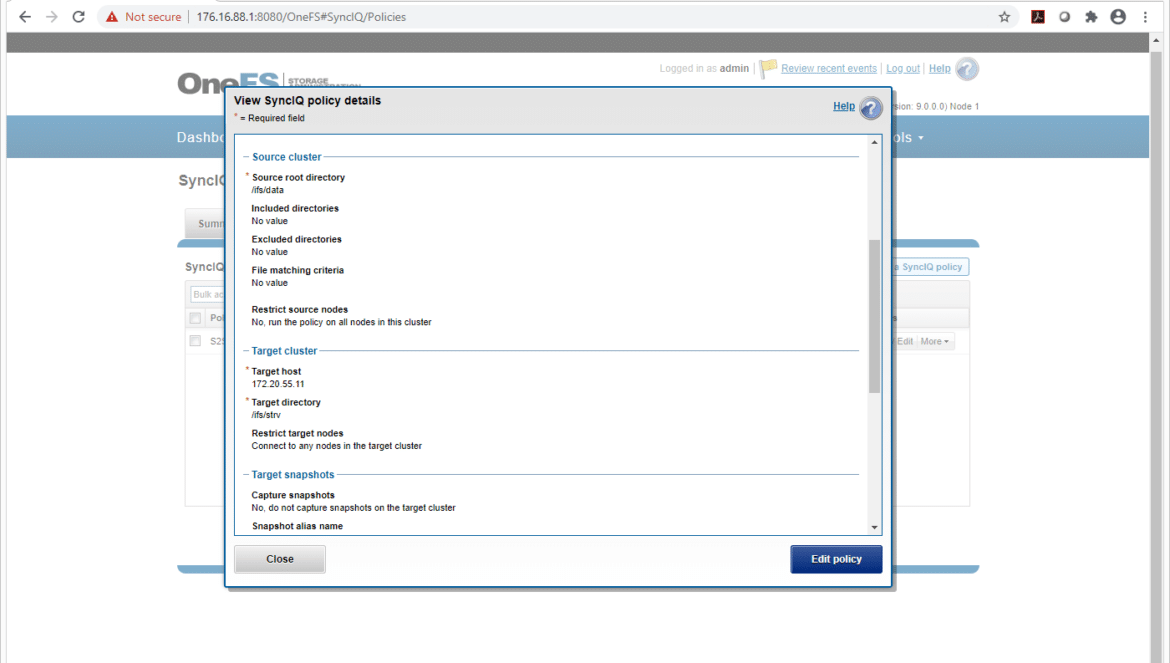Open the Summary tab behind dialog
Image resolution: width=1170 pixels, height=663 pixels.
(205, 224)
